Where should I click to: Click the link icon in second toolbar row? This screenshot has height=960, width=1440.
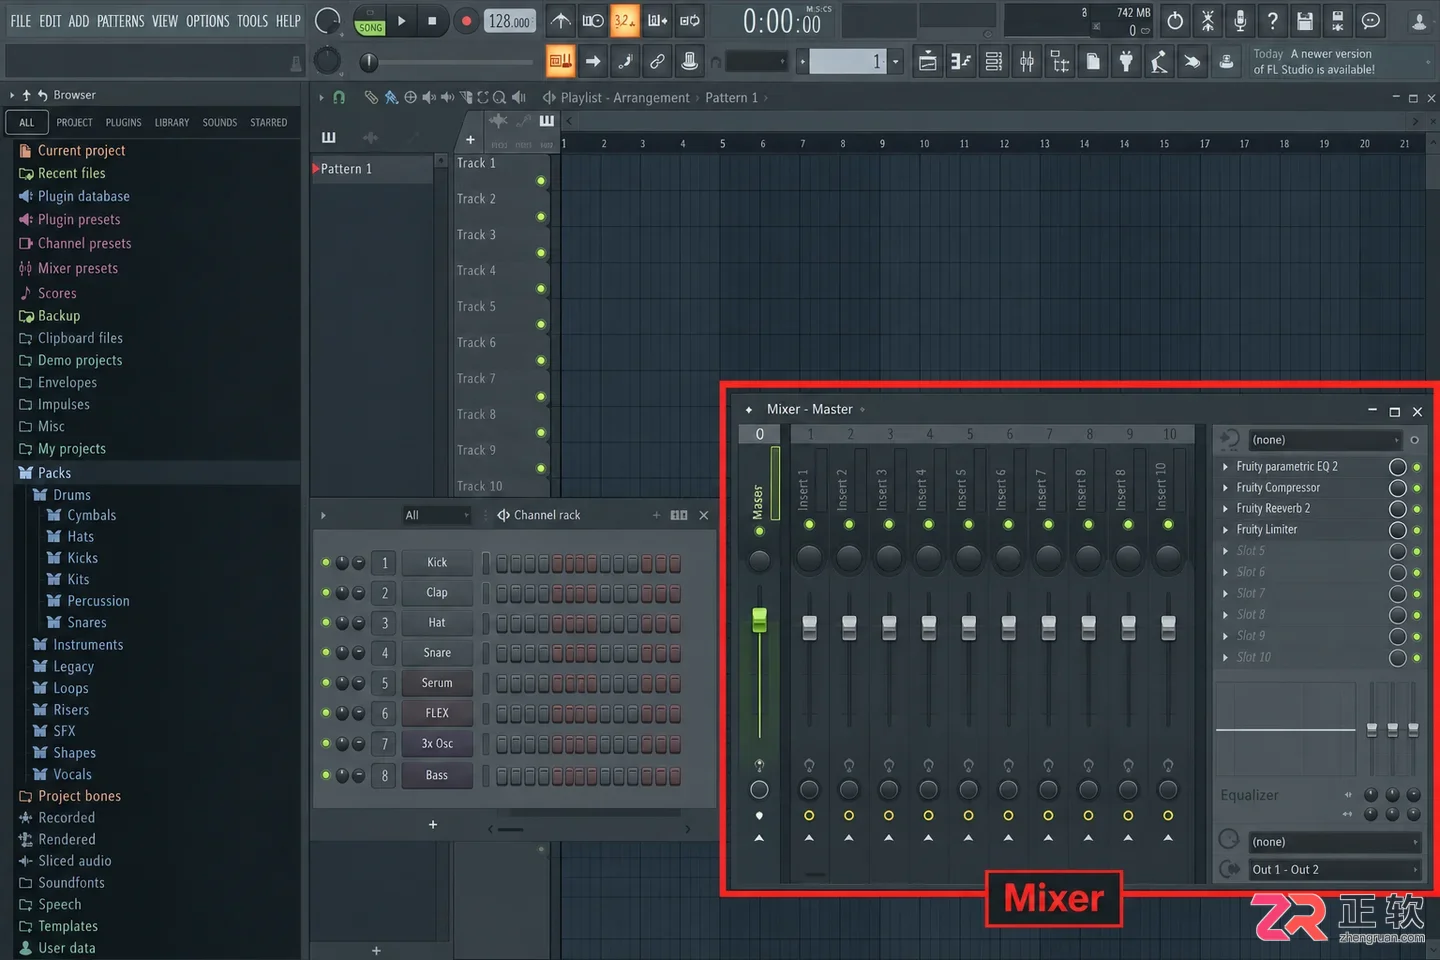point(657,62)
